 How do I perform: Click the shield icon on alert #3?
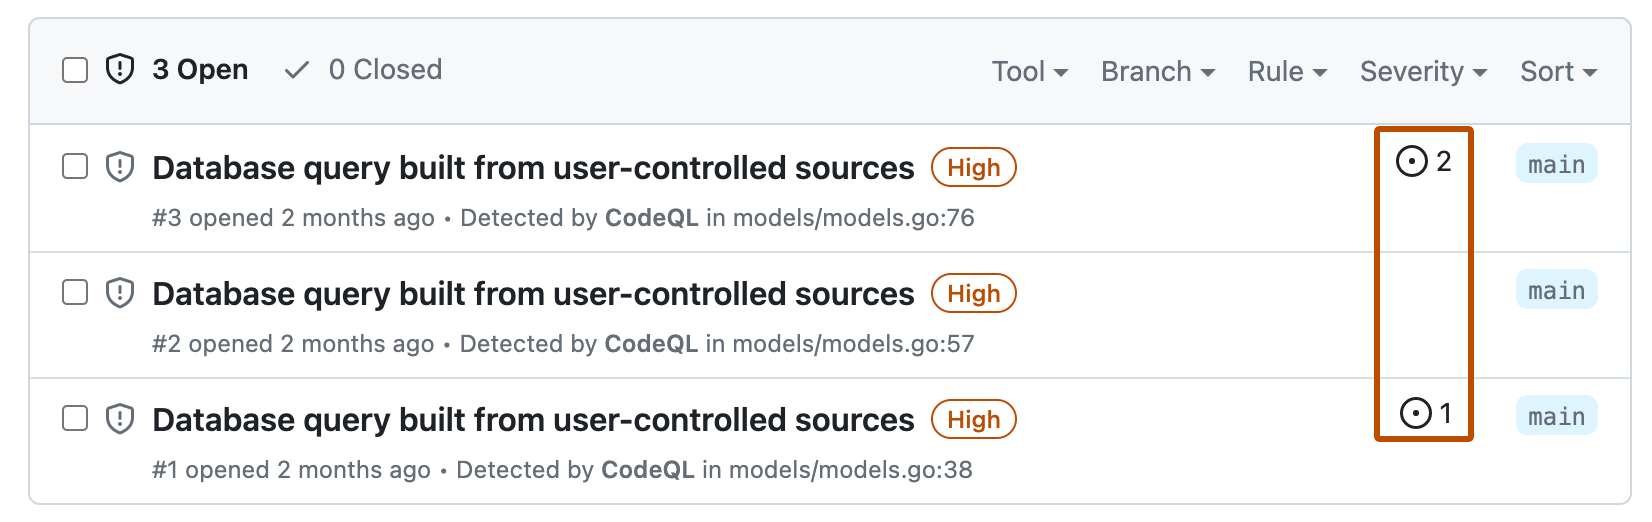[120, 166]
